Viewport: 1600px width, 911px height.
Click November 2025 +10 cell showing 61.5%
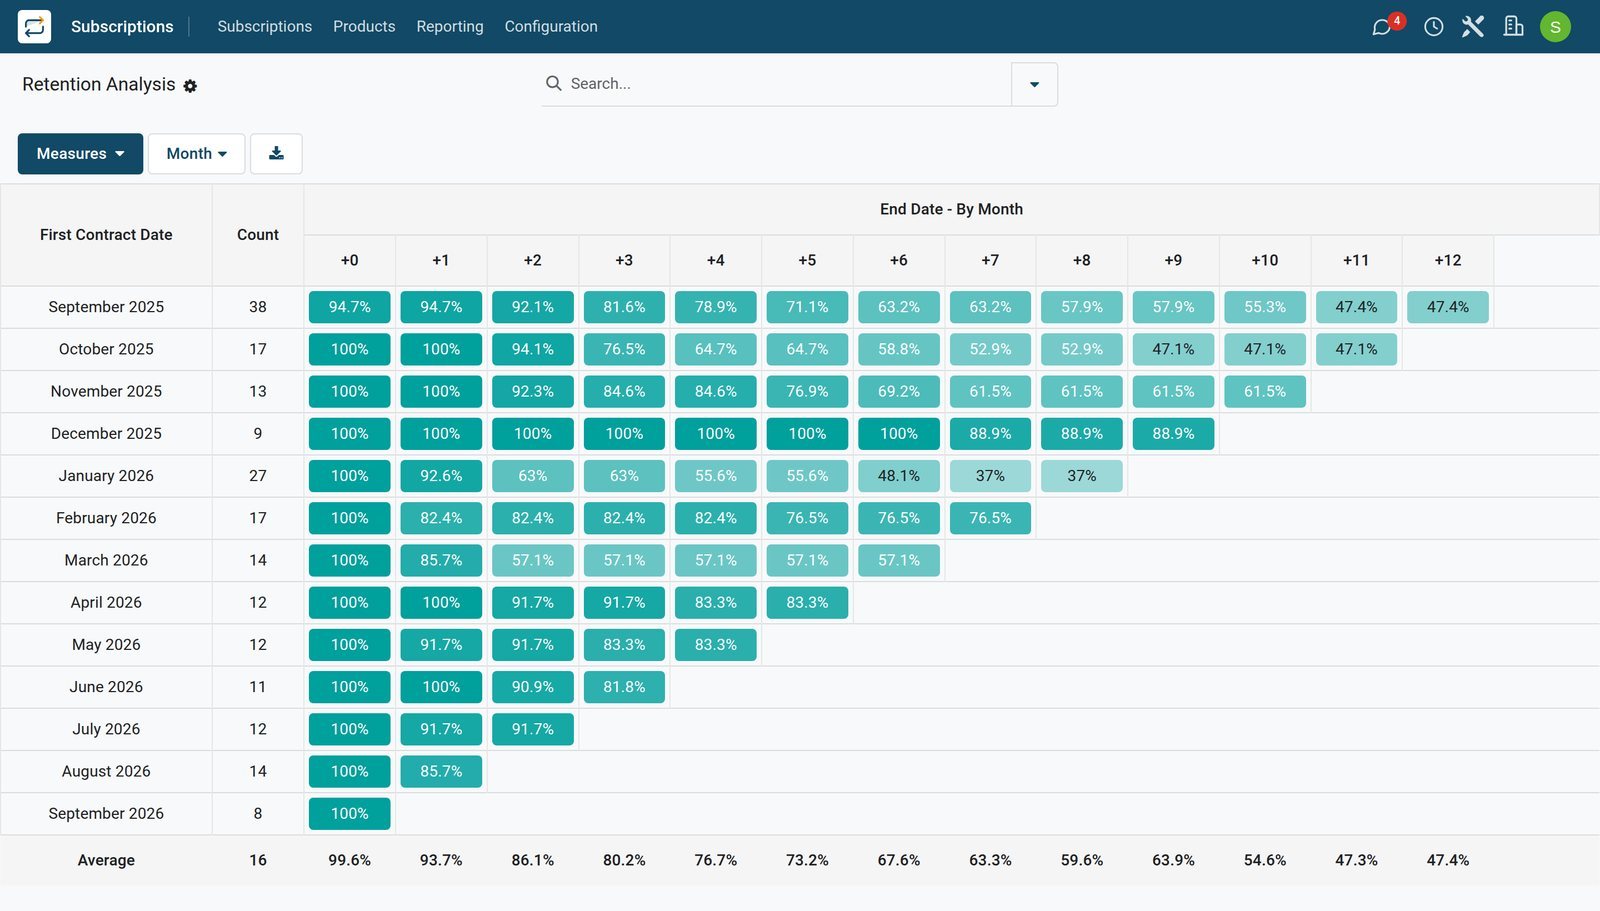point(1264,391)
